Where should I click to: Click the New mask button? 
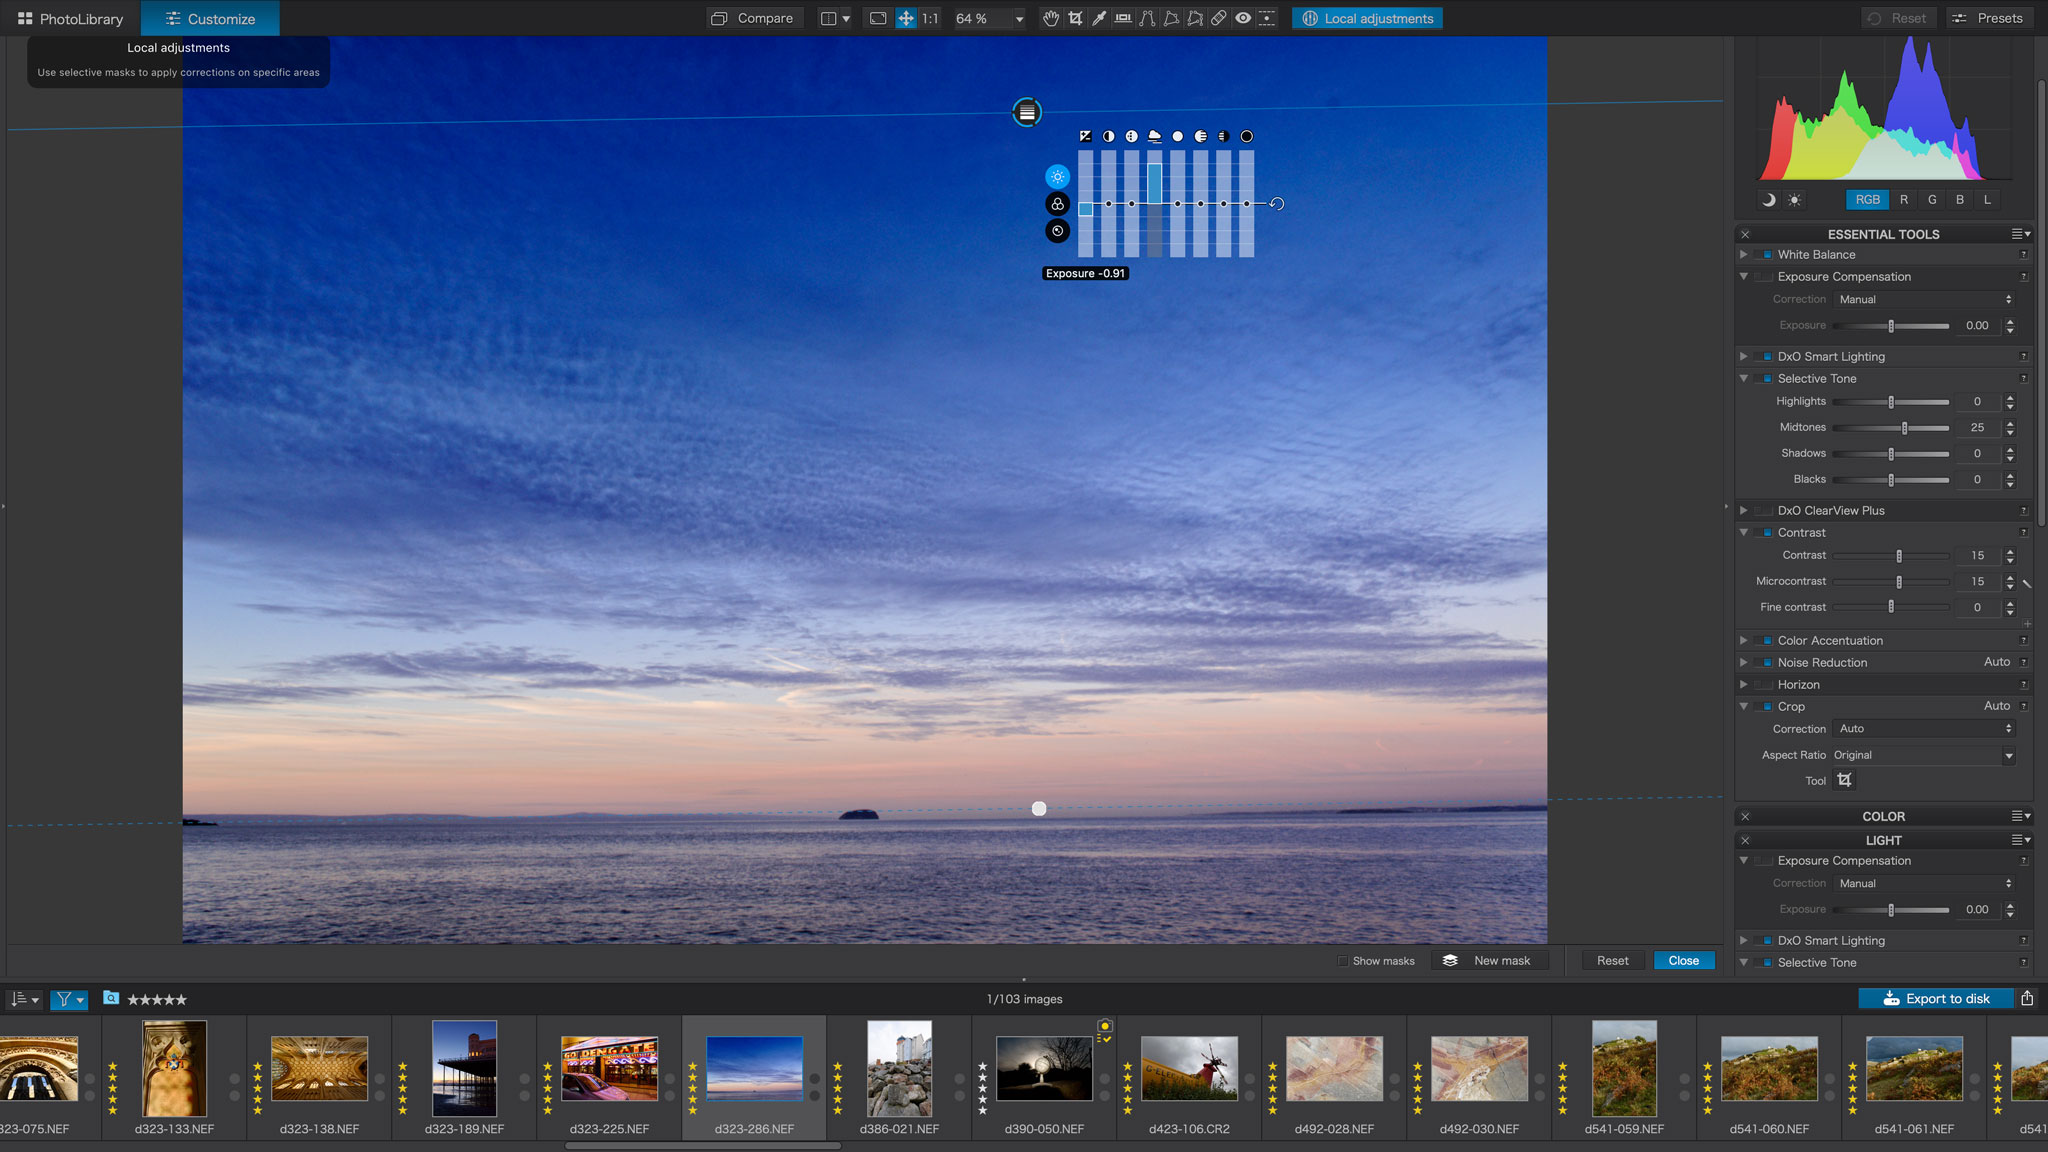tap(1490, 961)
